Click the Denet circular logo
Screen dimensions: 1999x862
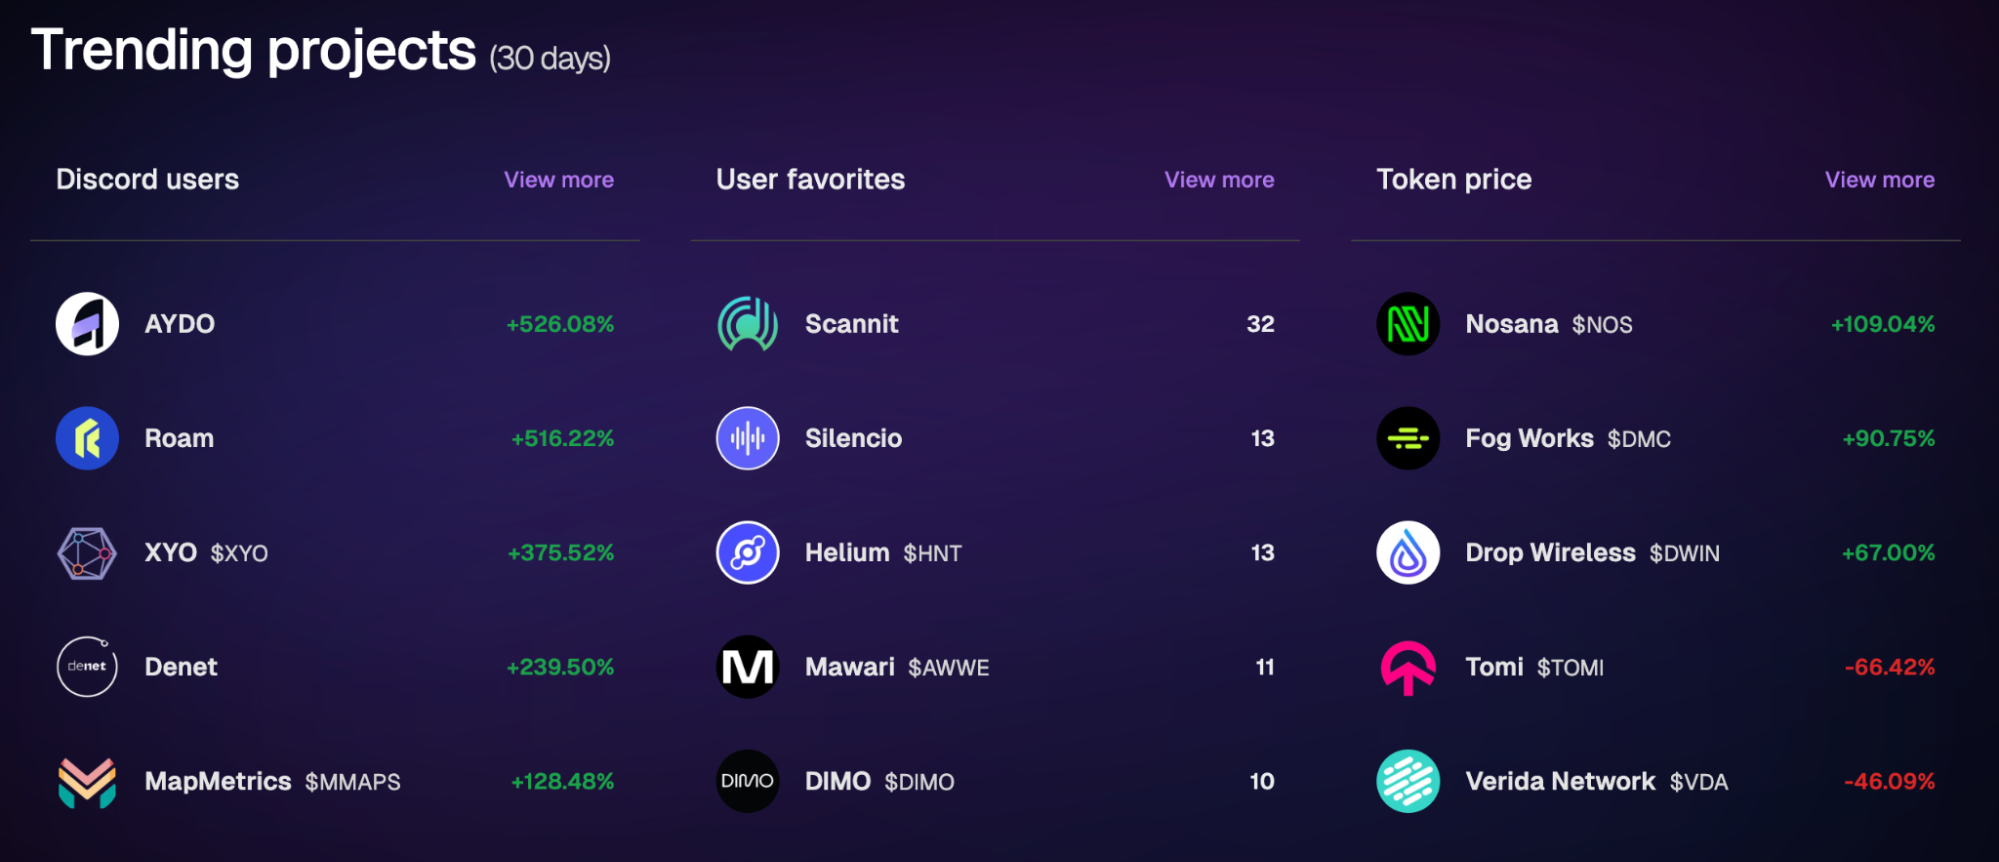tap(87, 667)
